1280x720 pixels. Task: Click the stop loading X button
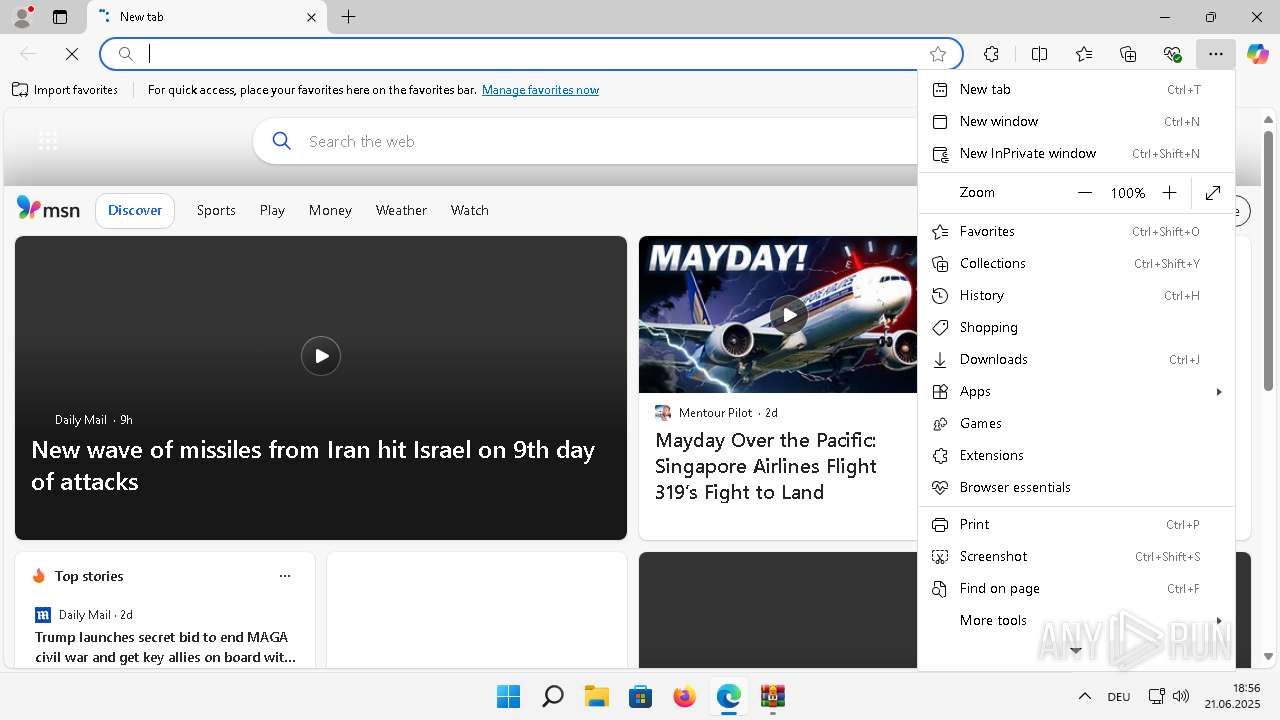pyautogui.click(x=71, y=54)
